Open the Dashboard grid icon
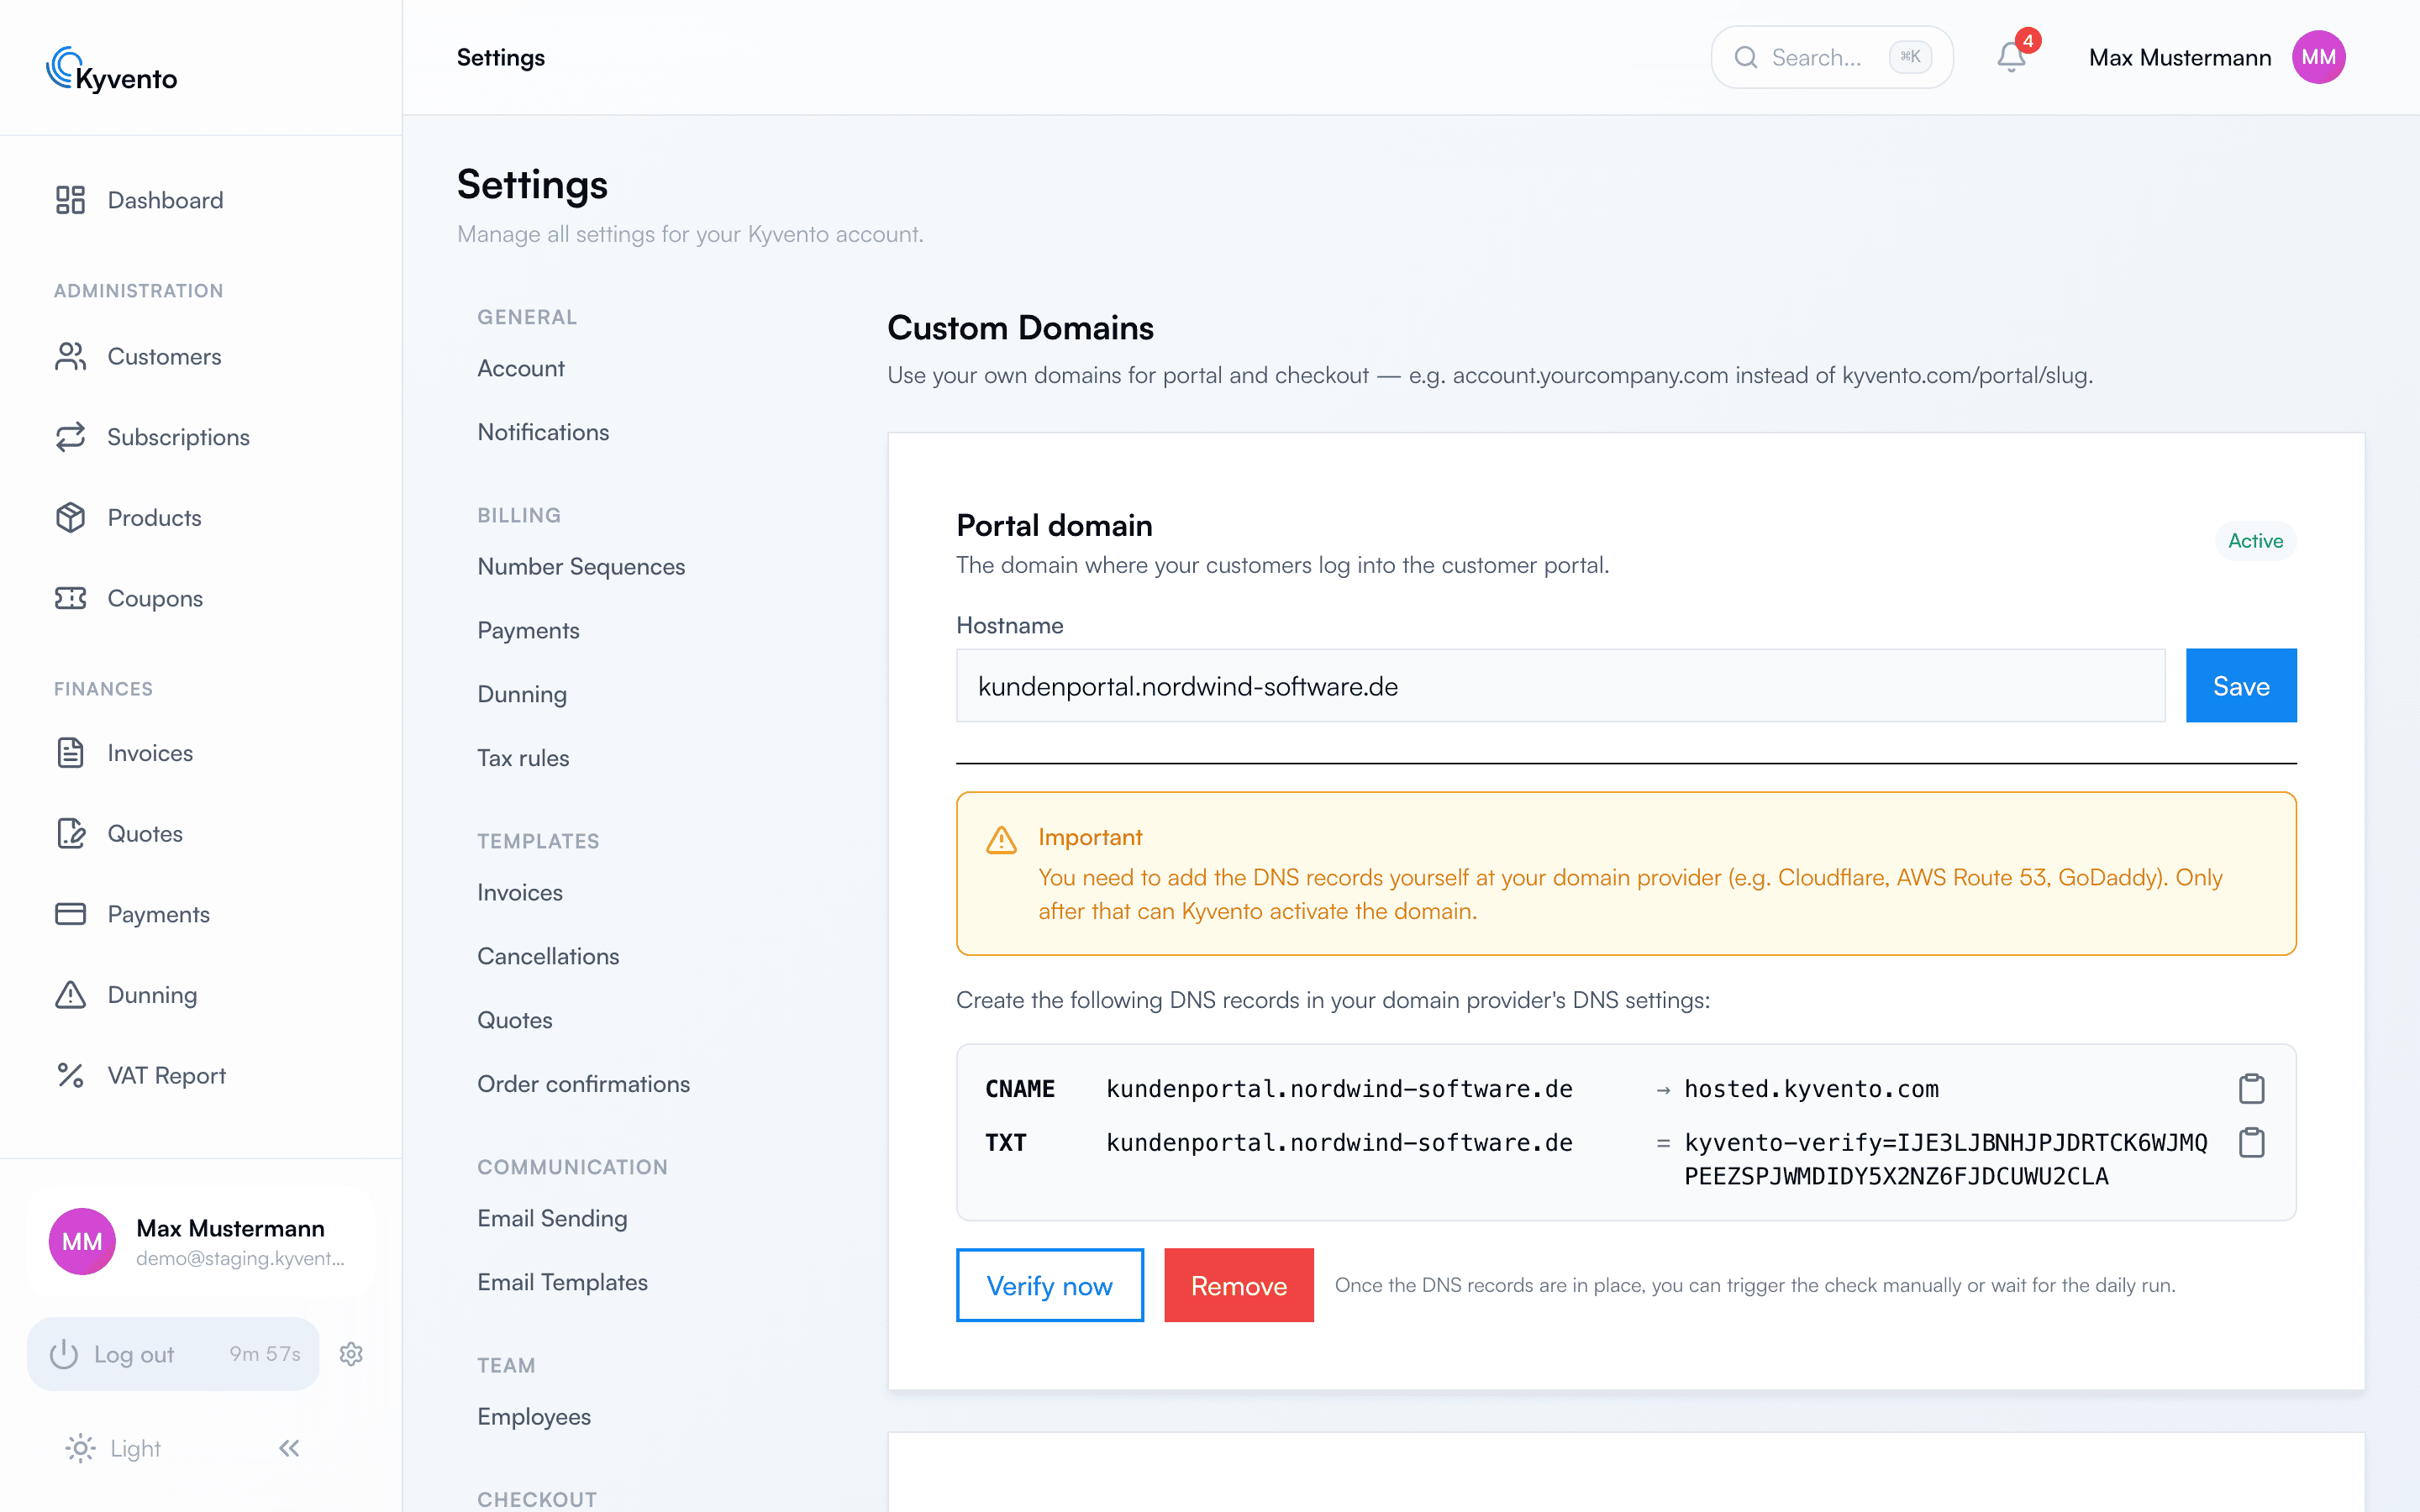The width and height of the screenshot is (2420, 1512). point(70,200)
